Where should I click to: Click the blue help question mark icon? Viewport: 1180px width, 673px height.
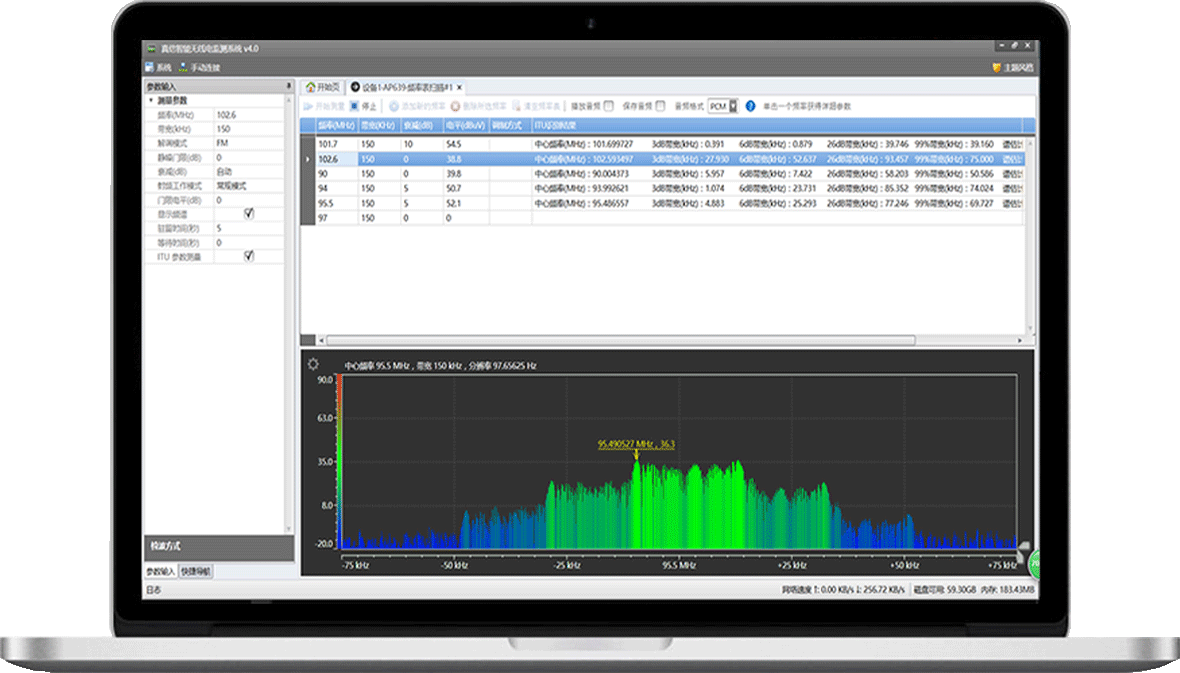click(750, 106)
